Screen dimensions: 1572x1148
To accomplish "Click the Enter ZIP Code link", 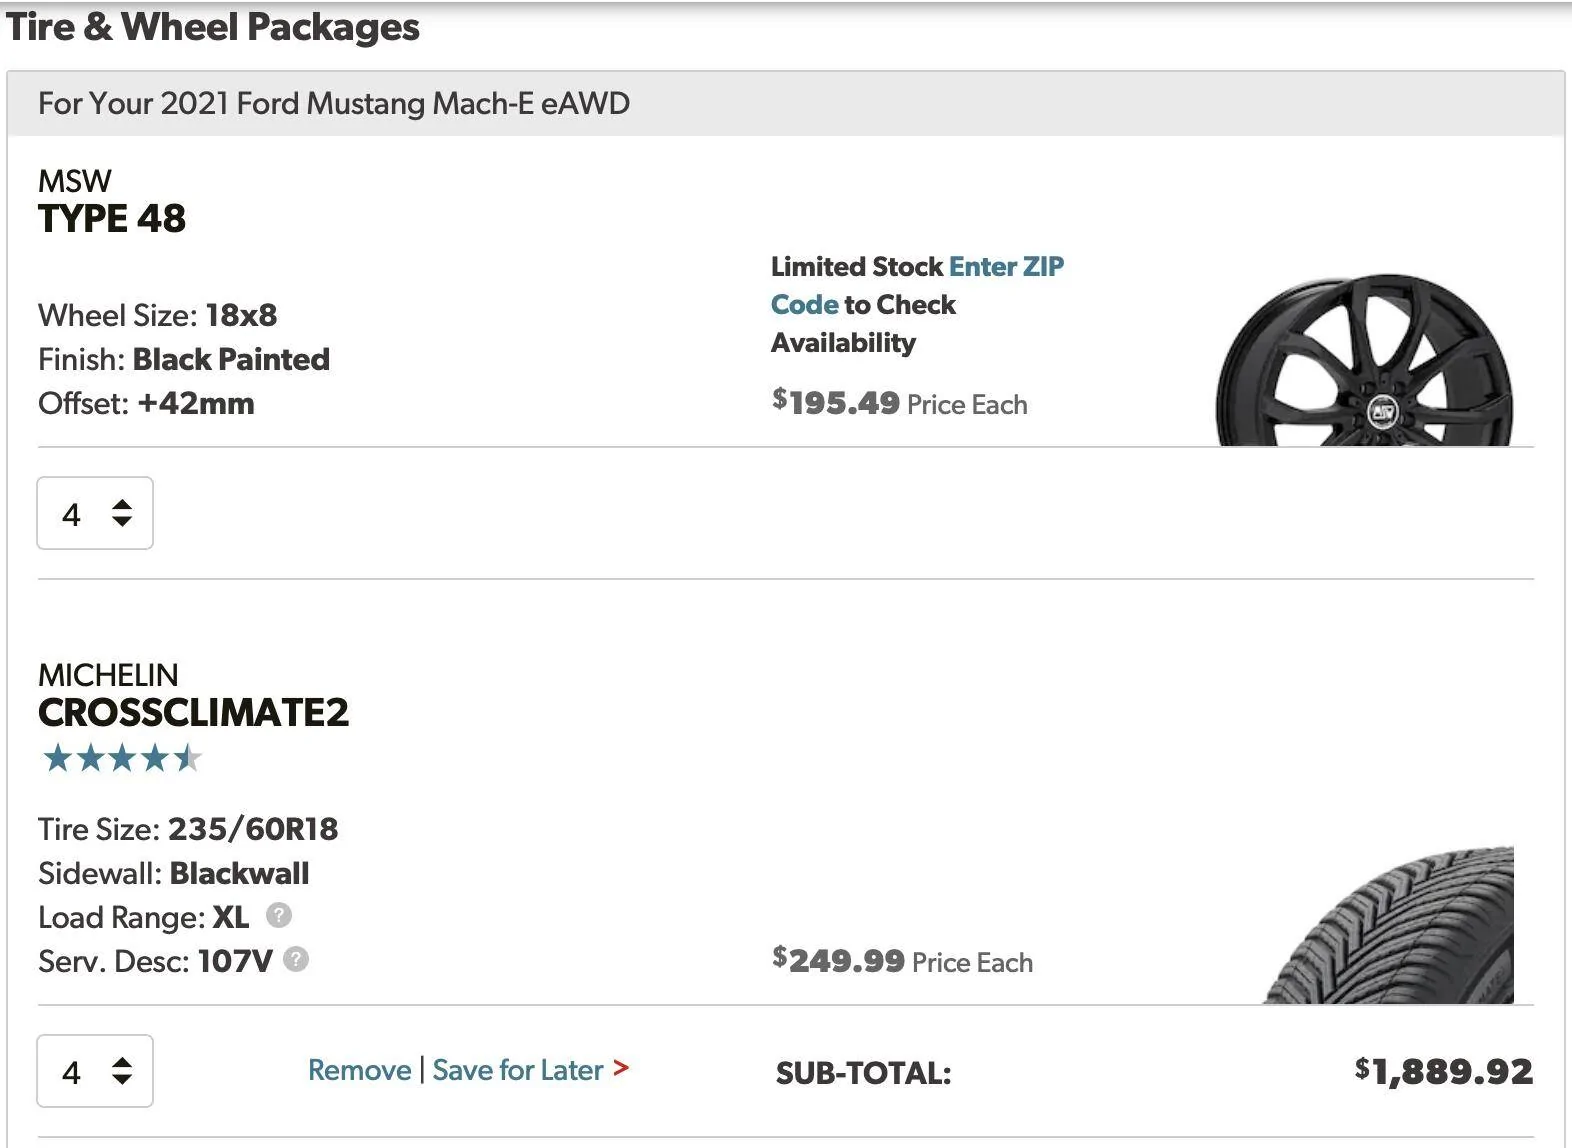I will (917, 285).
